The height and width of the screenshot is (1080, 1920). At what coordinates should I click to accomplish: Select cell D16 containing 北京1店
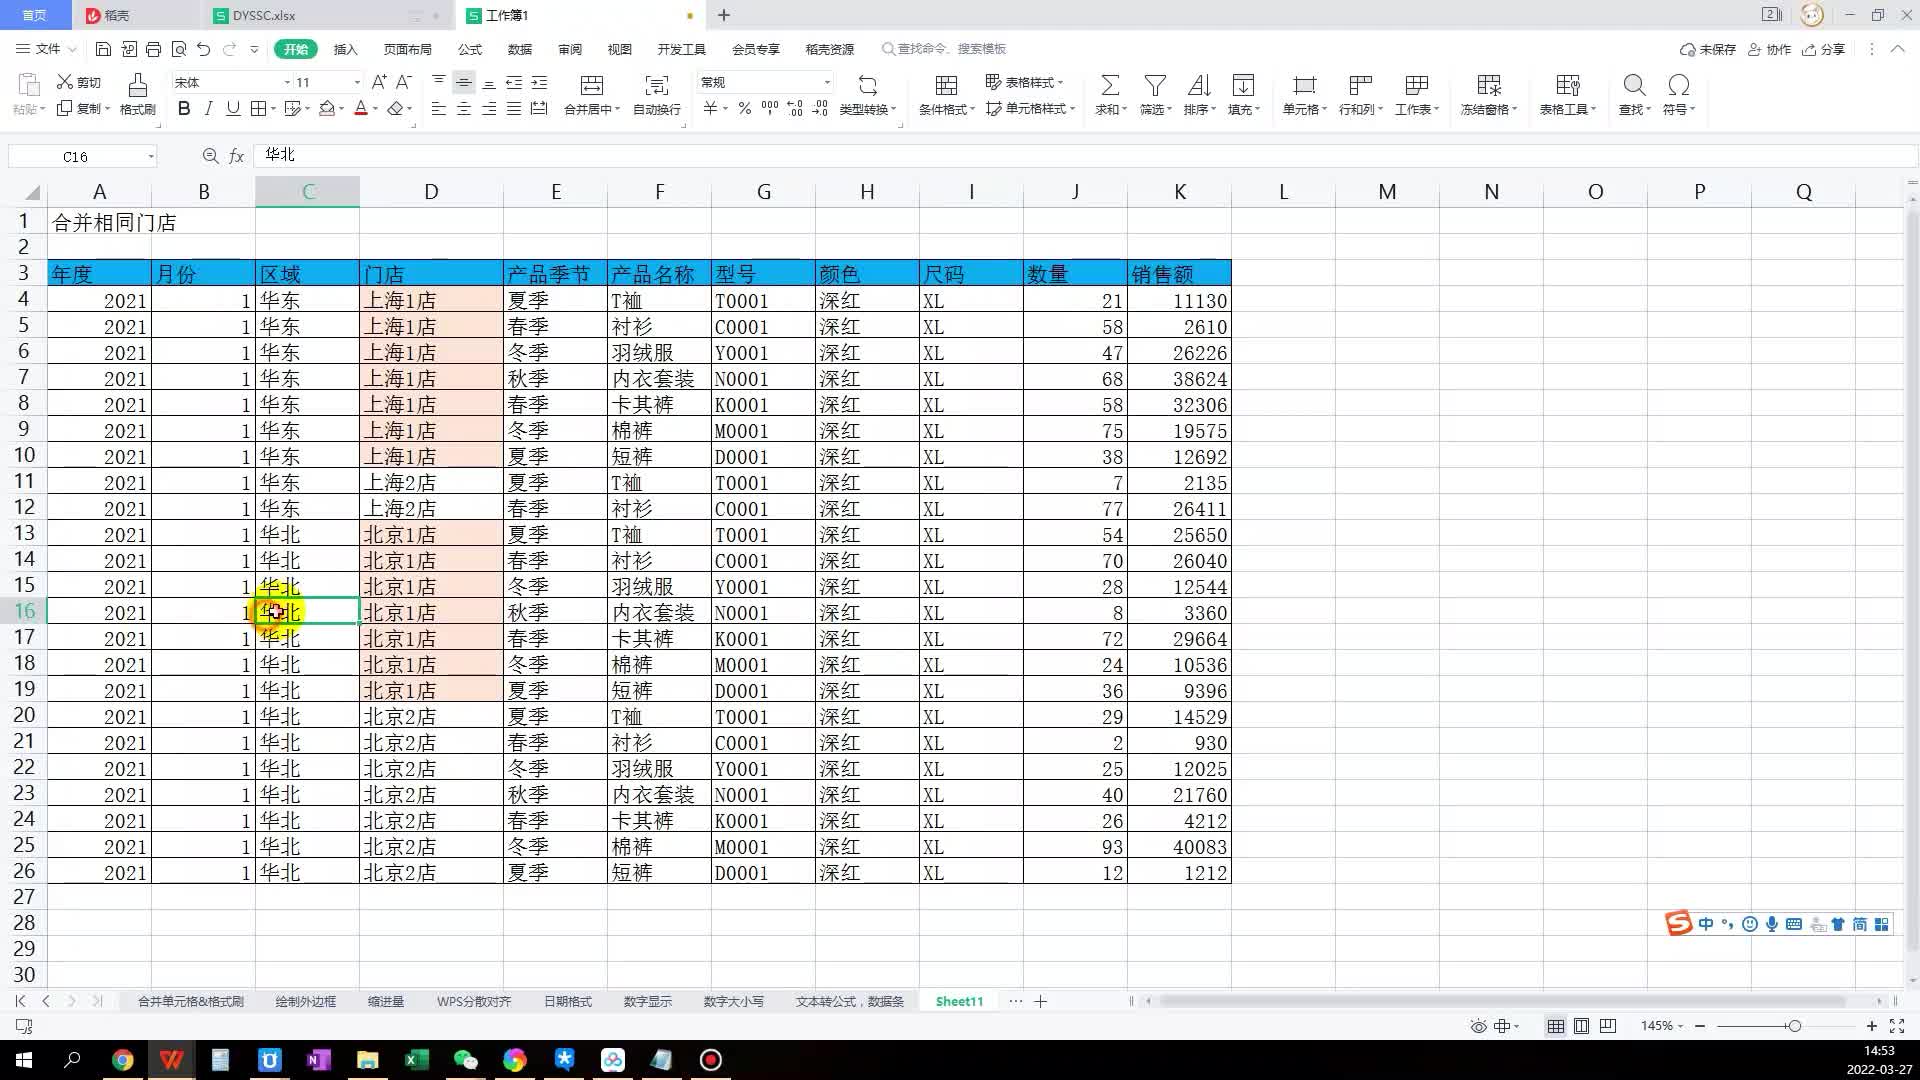(x=430, y=612)
